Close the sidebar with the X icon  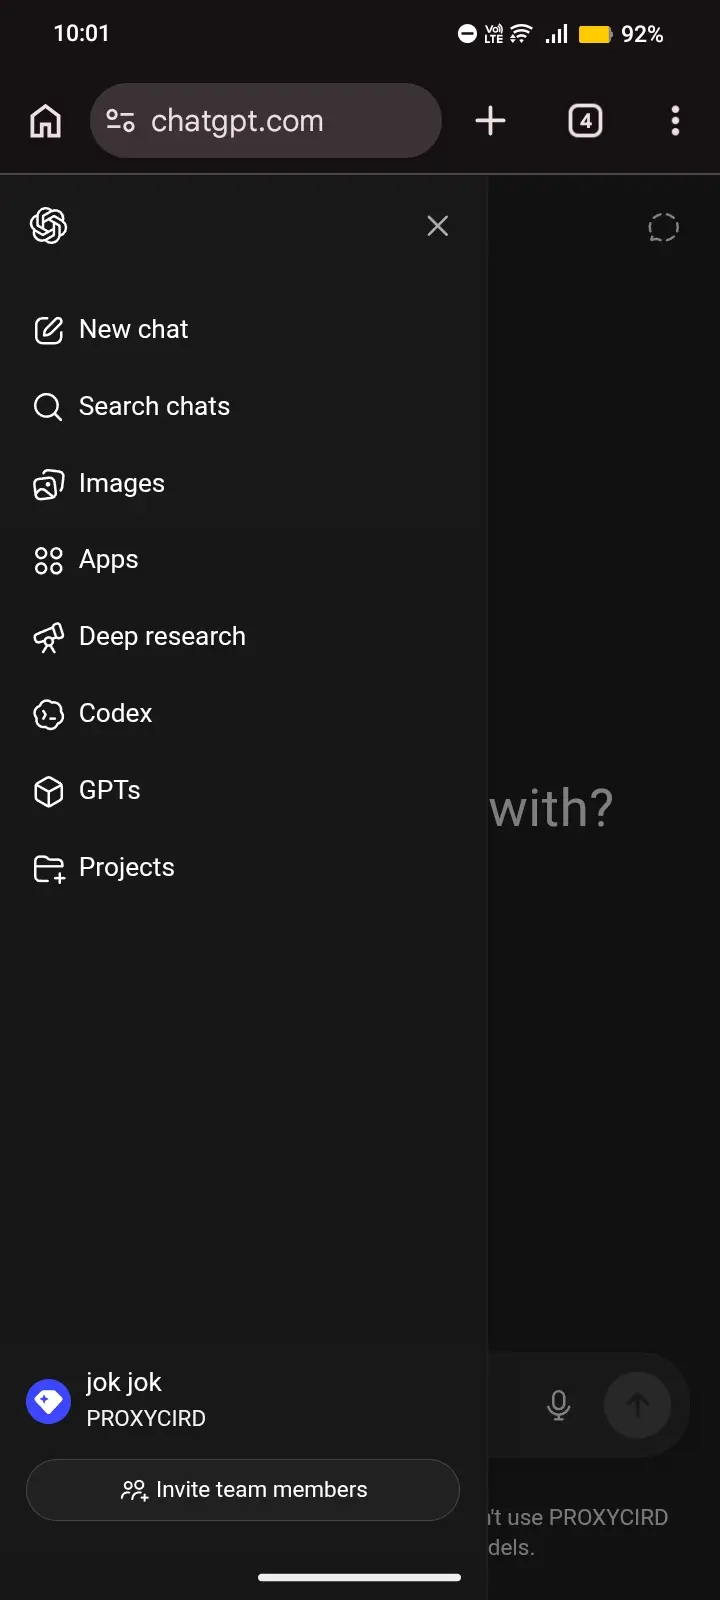pyautogui.click(x=437, y=226)
